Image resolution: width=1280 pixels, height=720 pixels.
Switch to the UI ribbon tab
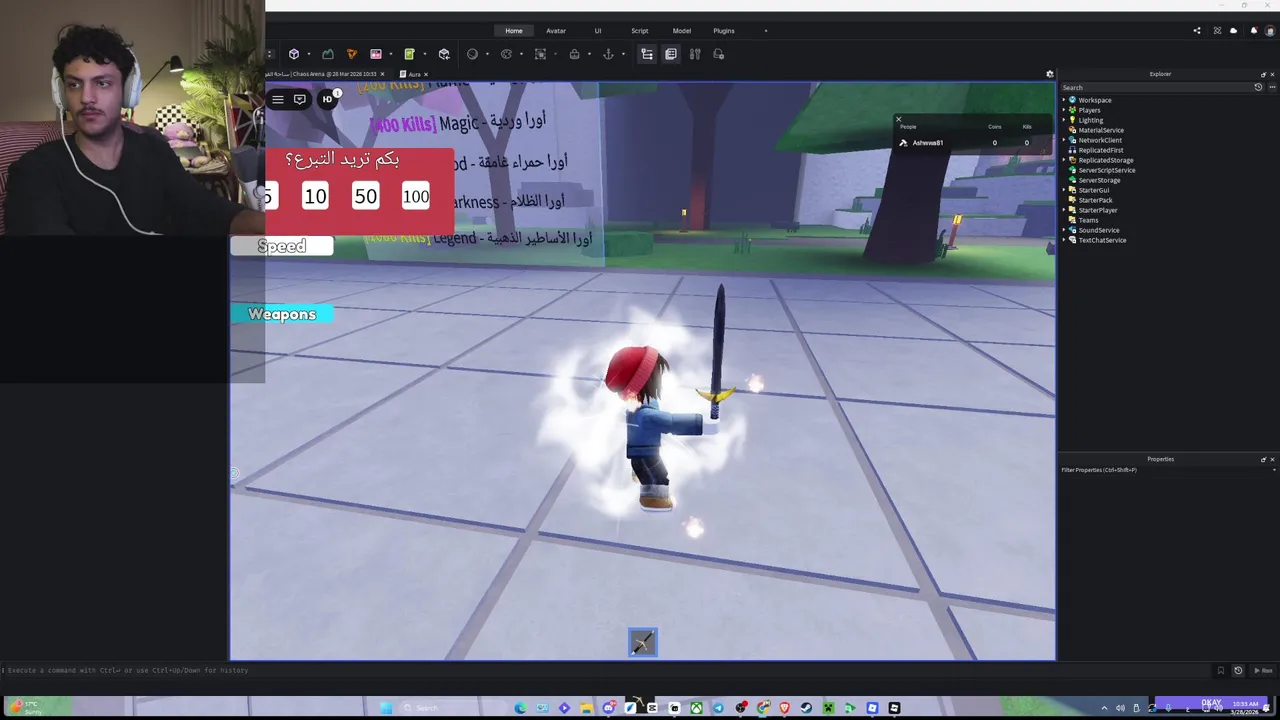coord(598,31)
